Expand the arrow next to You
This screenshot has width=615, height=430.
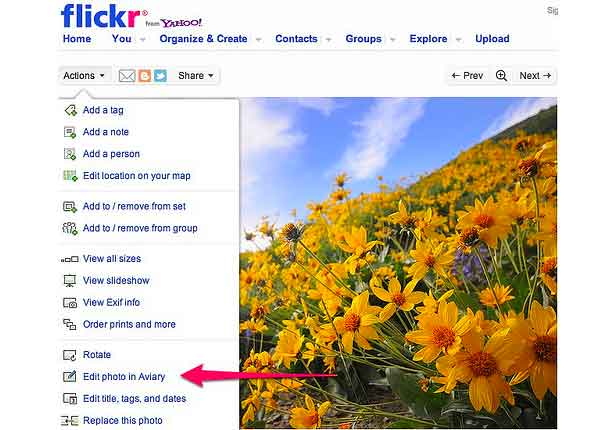pos(142,40)
